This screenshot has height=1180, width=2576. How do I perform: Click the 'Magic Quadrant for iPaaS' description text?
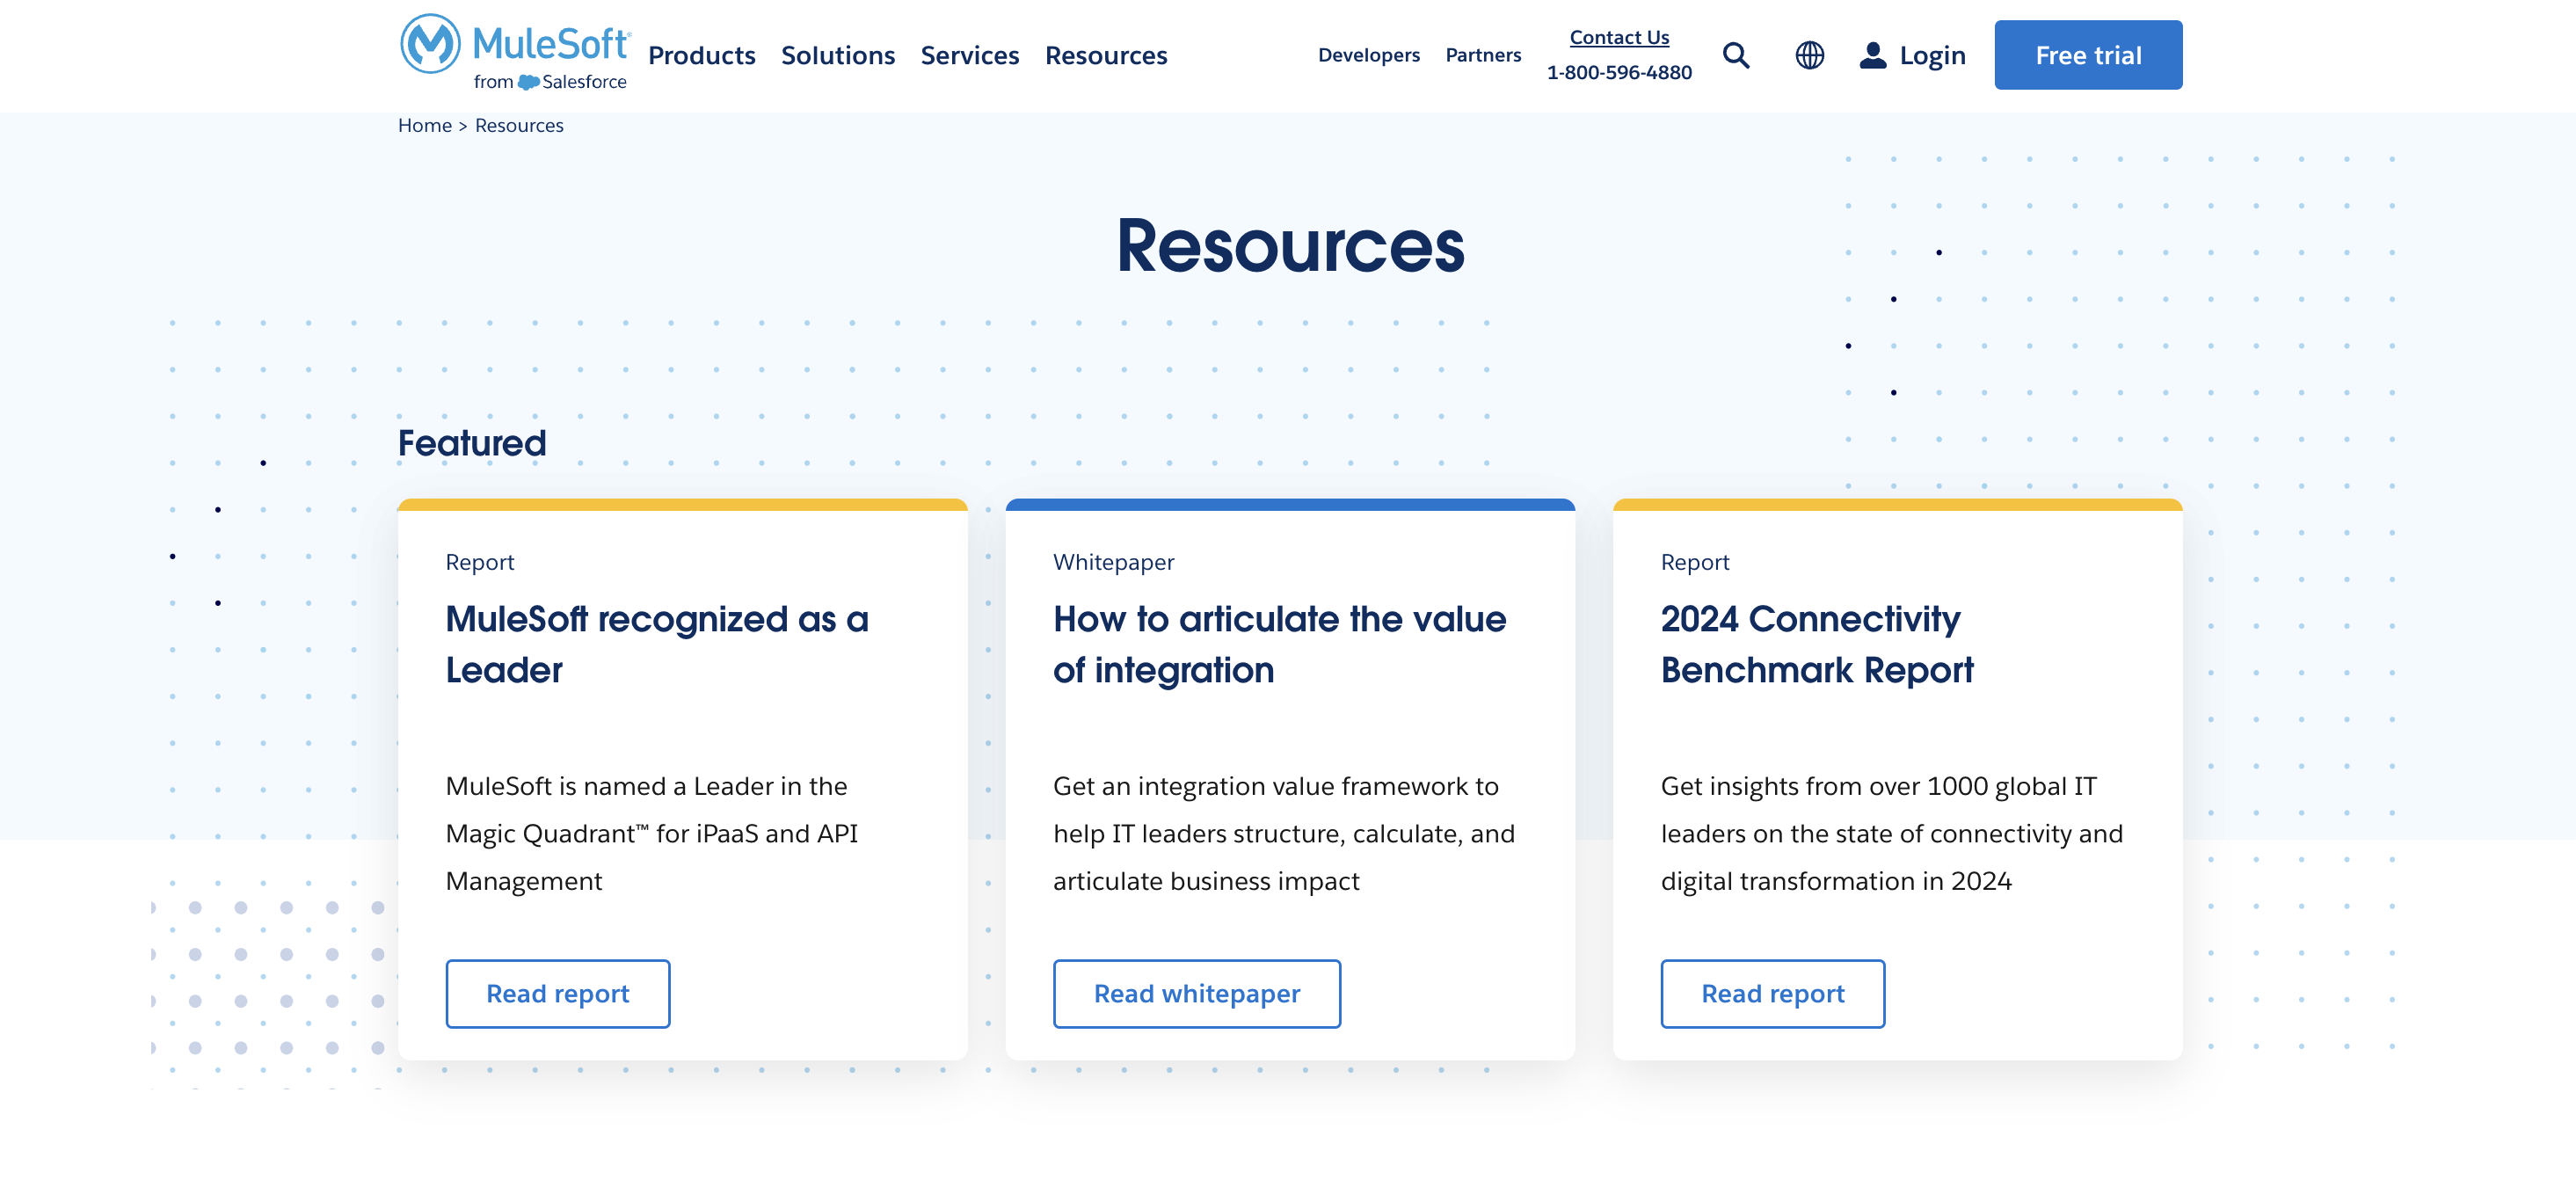(x=652, y=833)
